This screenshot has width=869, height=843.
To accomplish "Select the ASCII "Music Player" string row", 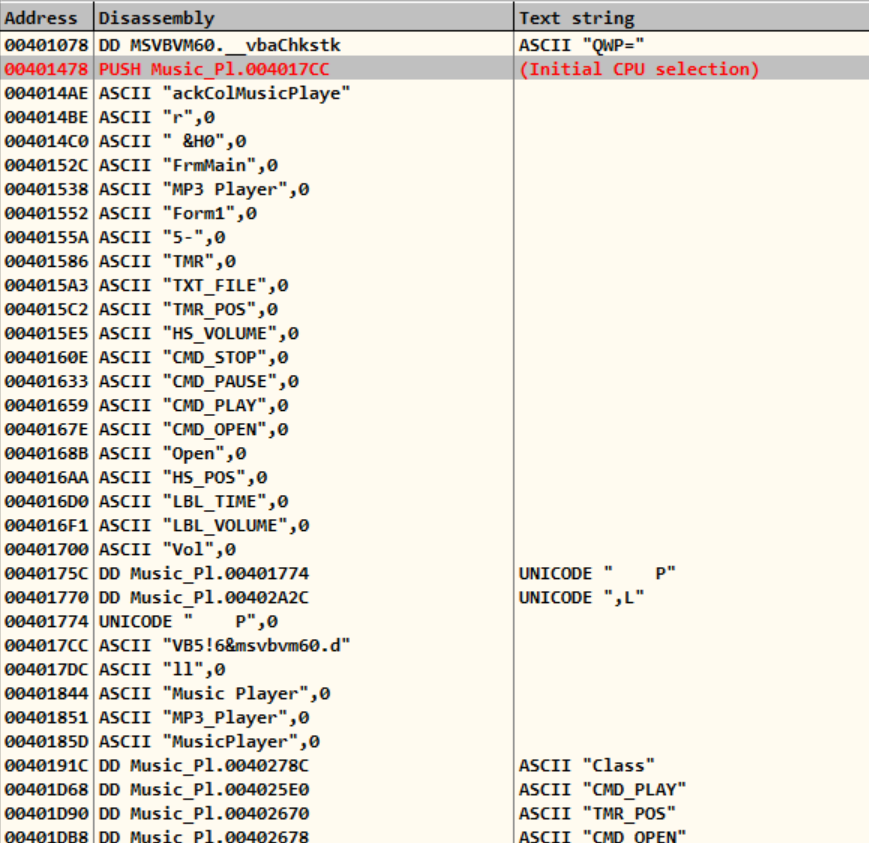I will pos(434,693).
